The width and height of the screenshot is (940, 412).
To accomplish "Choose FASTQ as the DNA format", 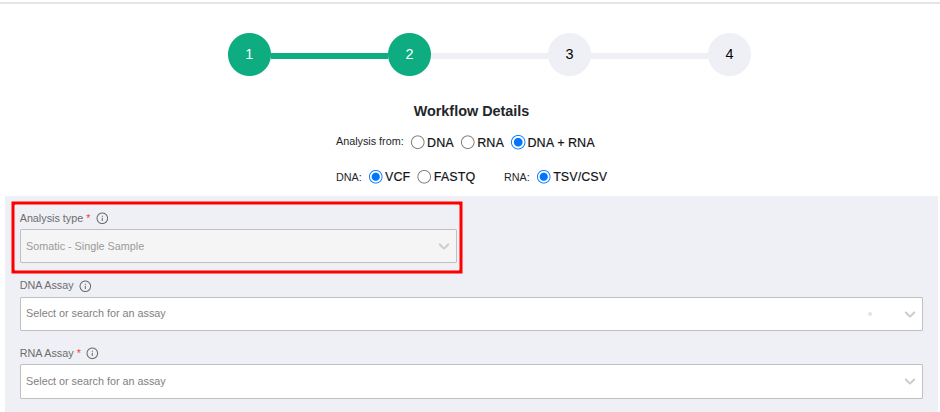I will click(425, 177).
